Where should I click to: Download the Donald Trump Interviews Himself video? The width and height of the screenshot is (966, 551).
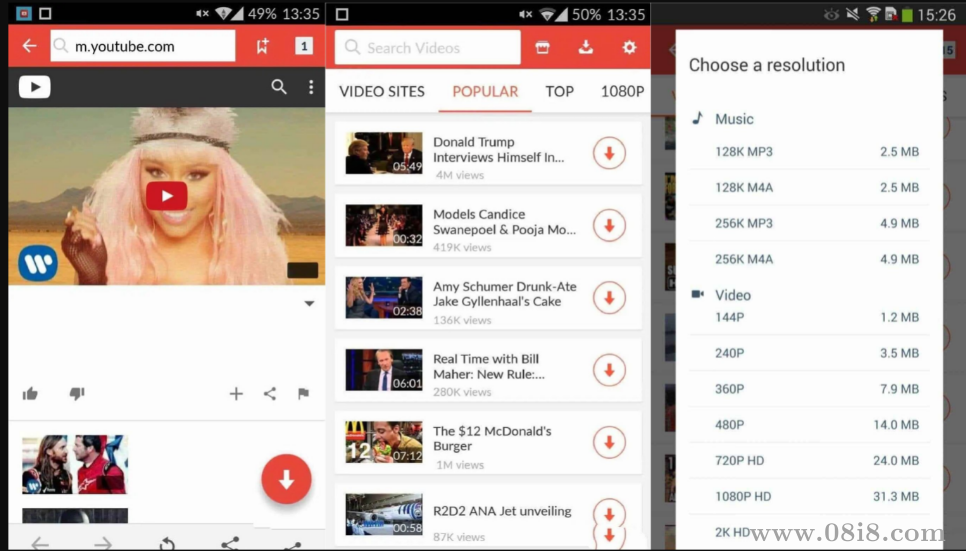click(x=609, y=153)
